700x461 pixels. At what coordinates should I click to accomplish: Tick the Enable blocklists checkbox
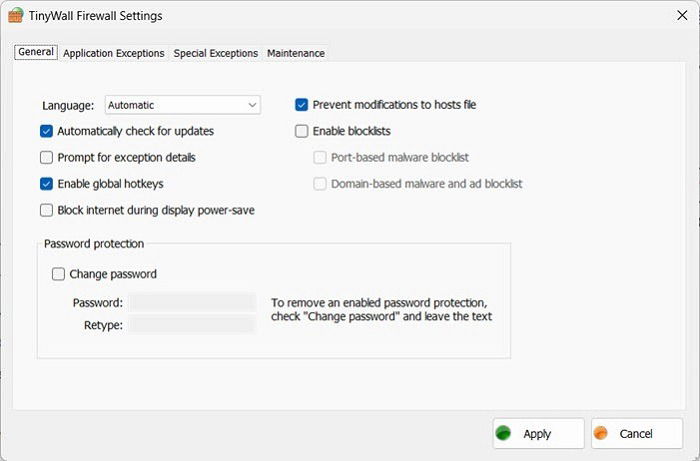[x=302, y=131]
